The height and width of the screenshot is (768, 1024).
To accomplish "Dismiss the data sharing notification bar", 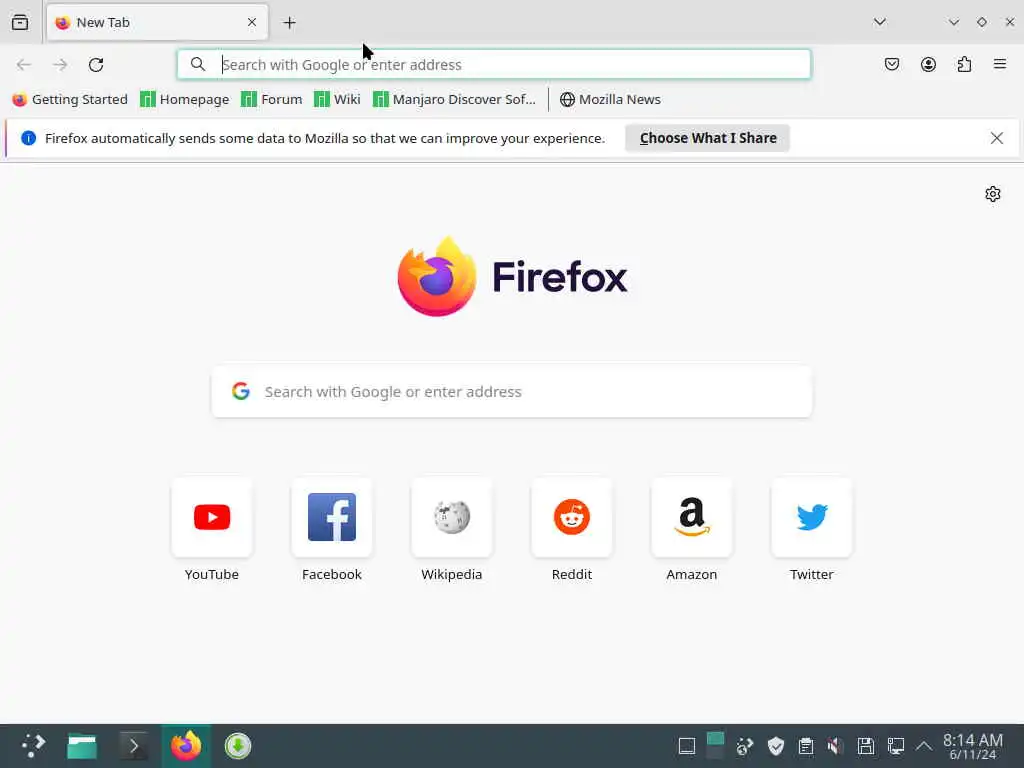I will pos(997,138).
